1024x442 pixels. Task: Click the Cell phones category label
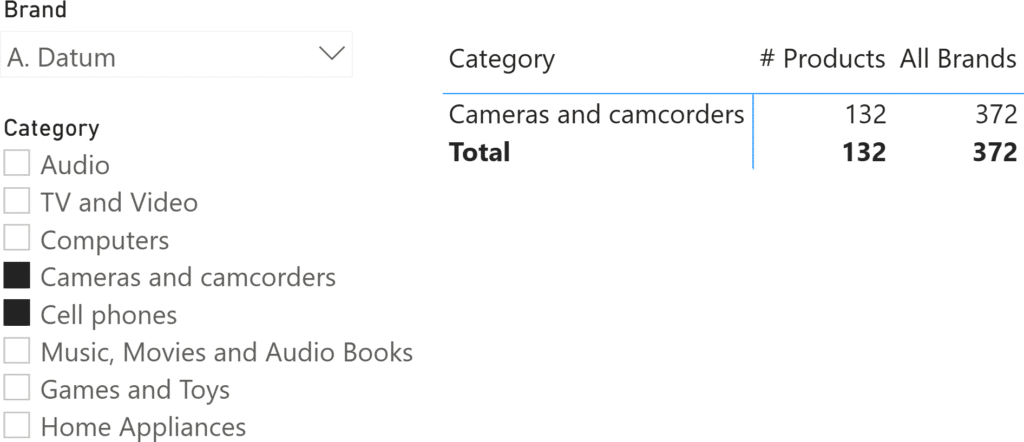[x=108, y=315]
